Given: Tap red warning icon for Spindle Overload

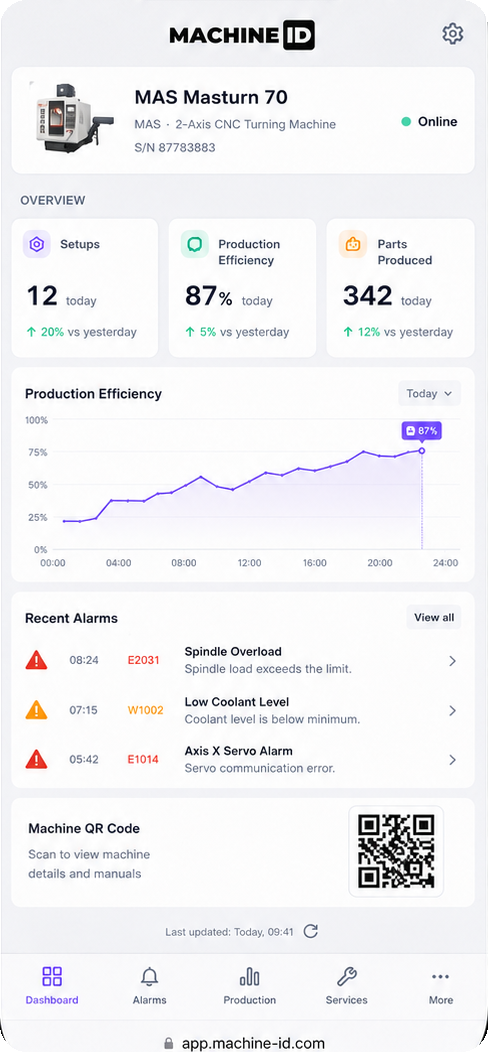Looking at the screenshot, I should coord(36,660).
